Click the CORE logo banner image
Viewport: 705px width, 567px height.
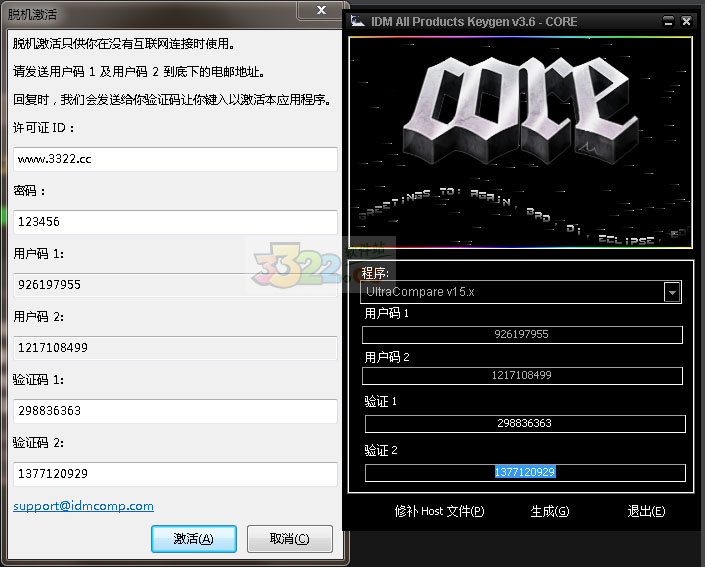coord(521,143)
